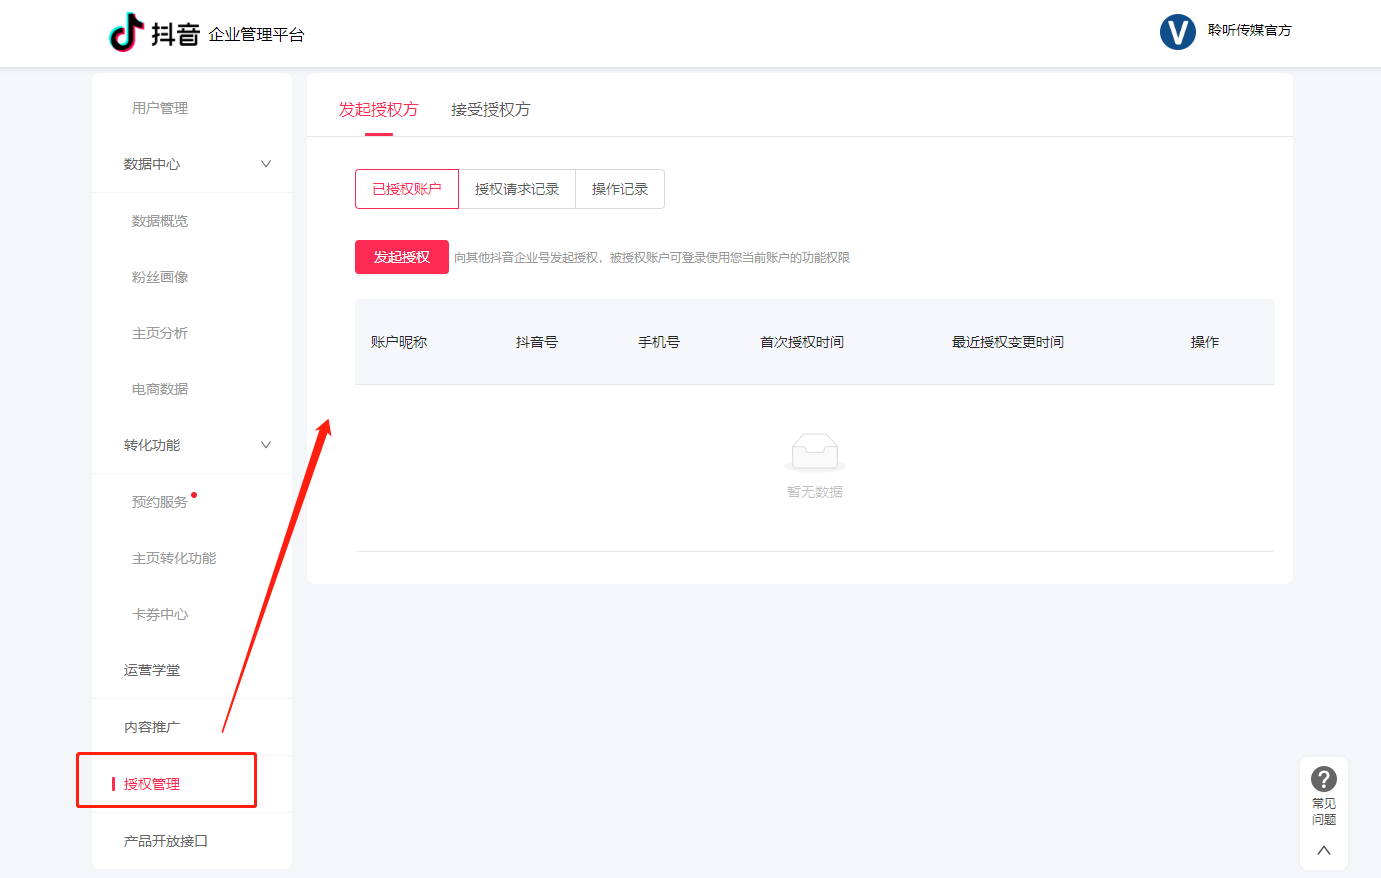Switch to 接受授权方 tab
Screen dimensions: 1381x878
[491, 109]
